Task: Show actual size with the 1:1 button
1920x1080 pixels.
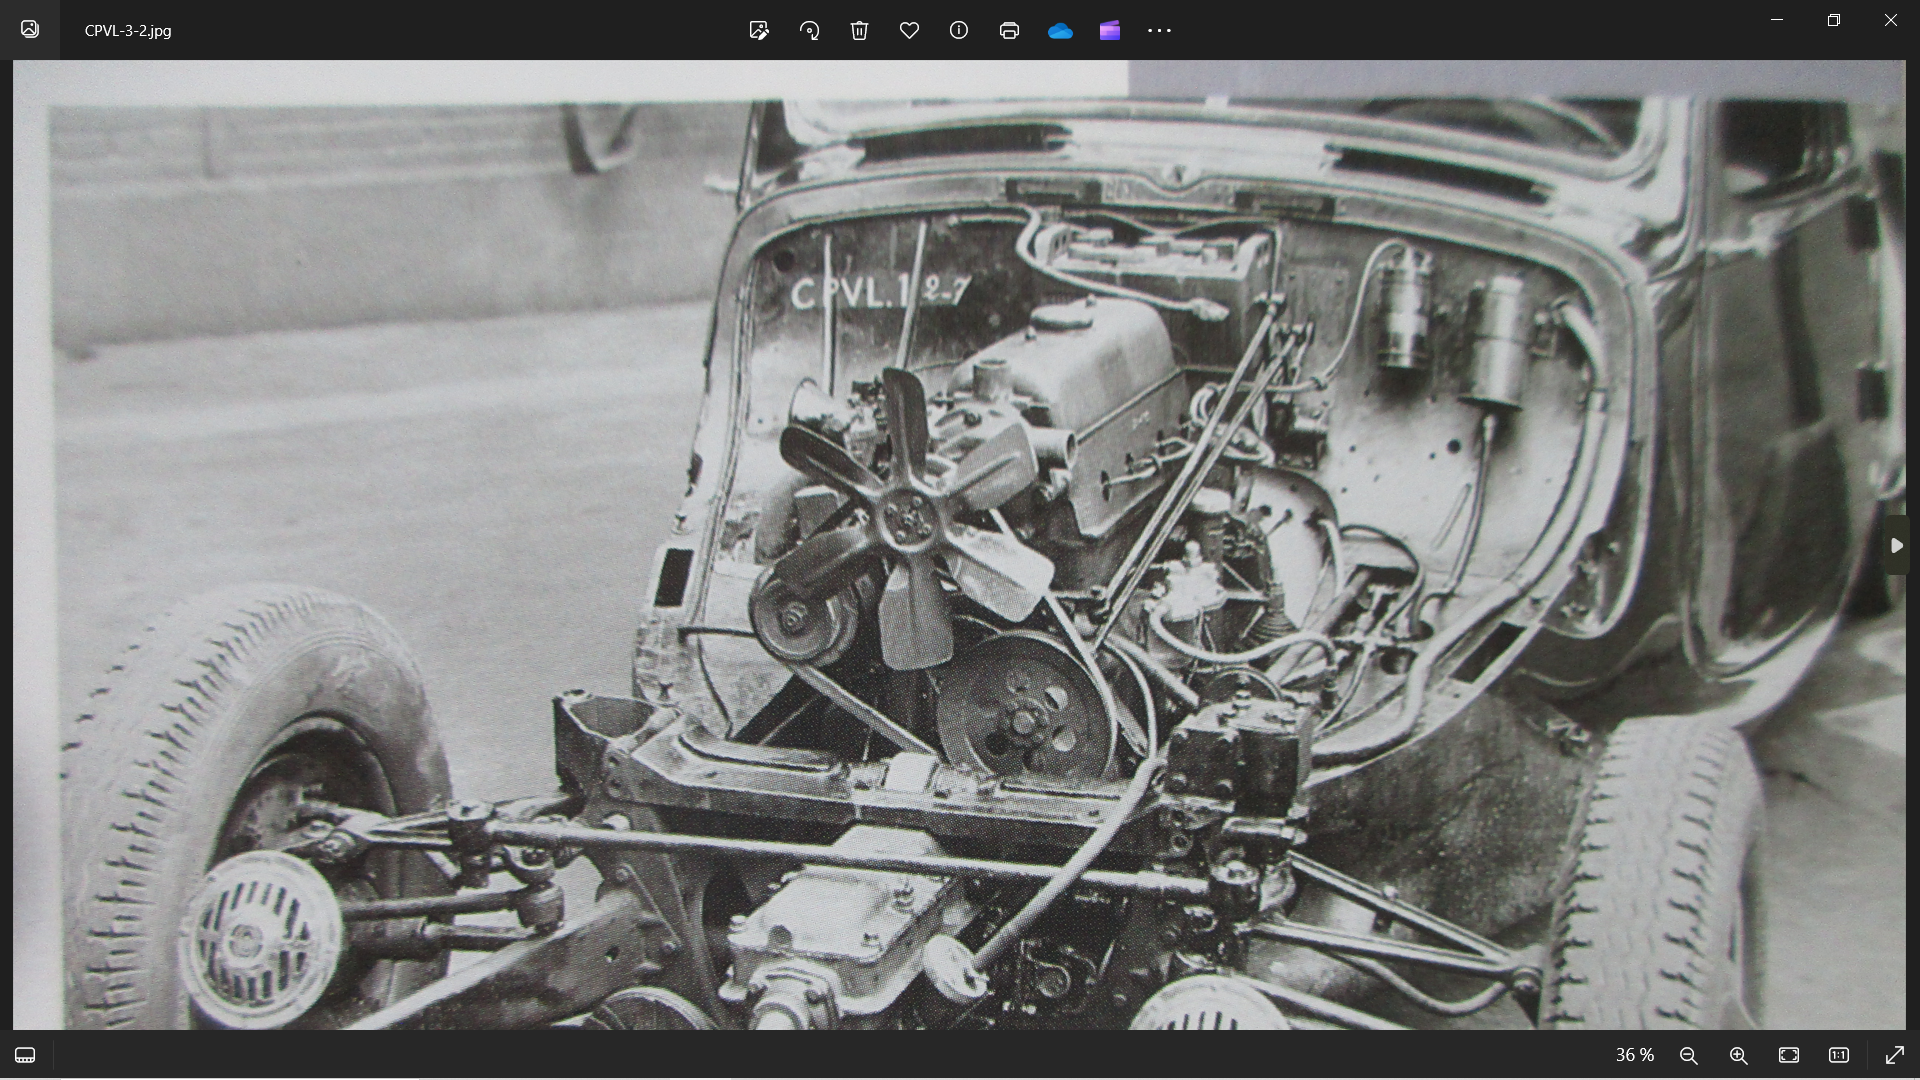Action: coord(1839,1055)
